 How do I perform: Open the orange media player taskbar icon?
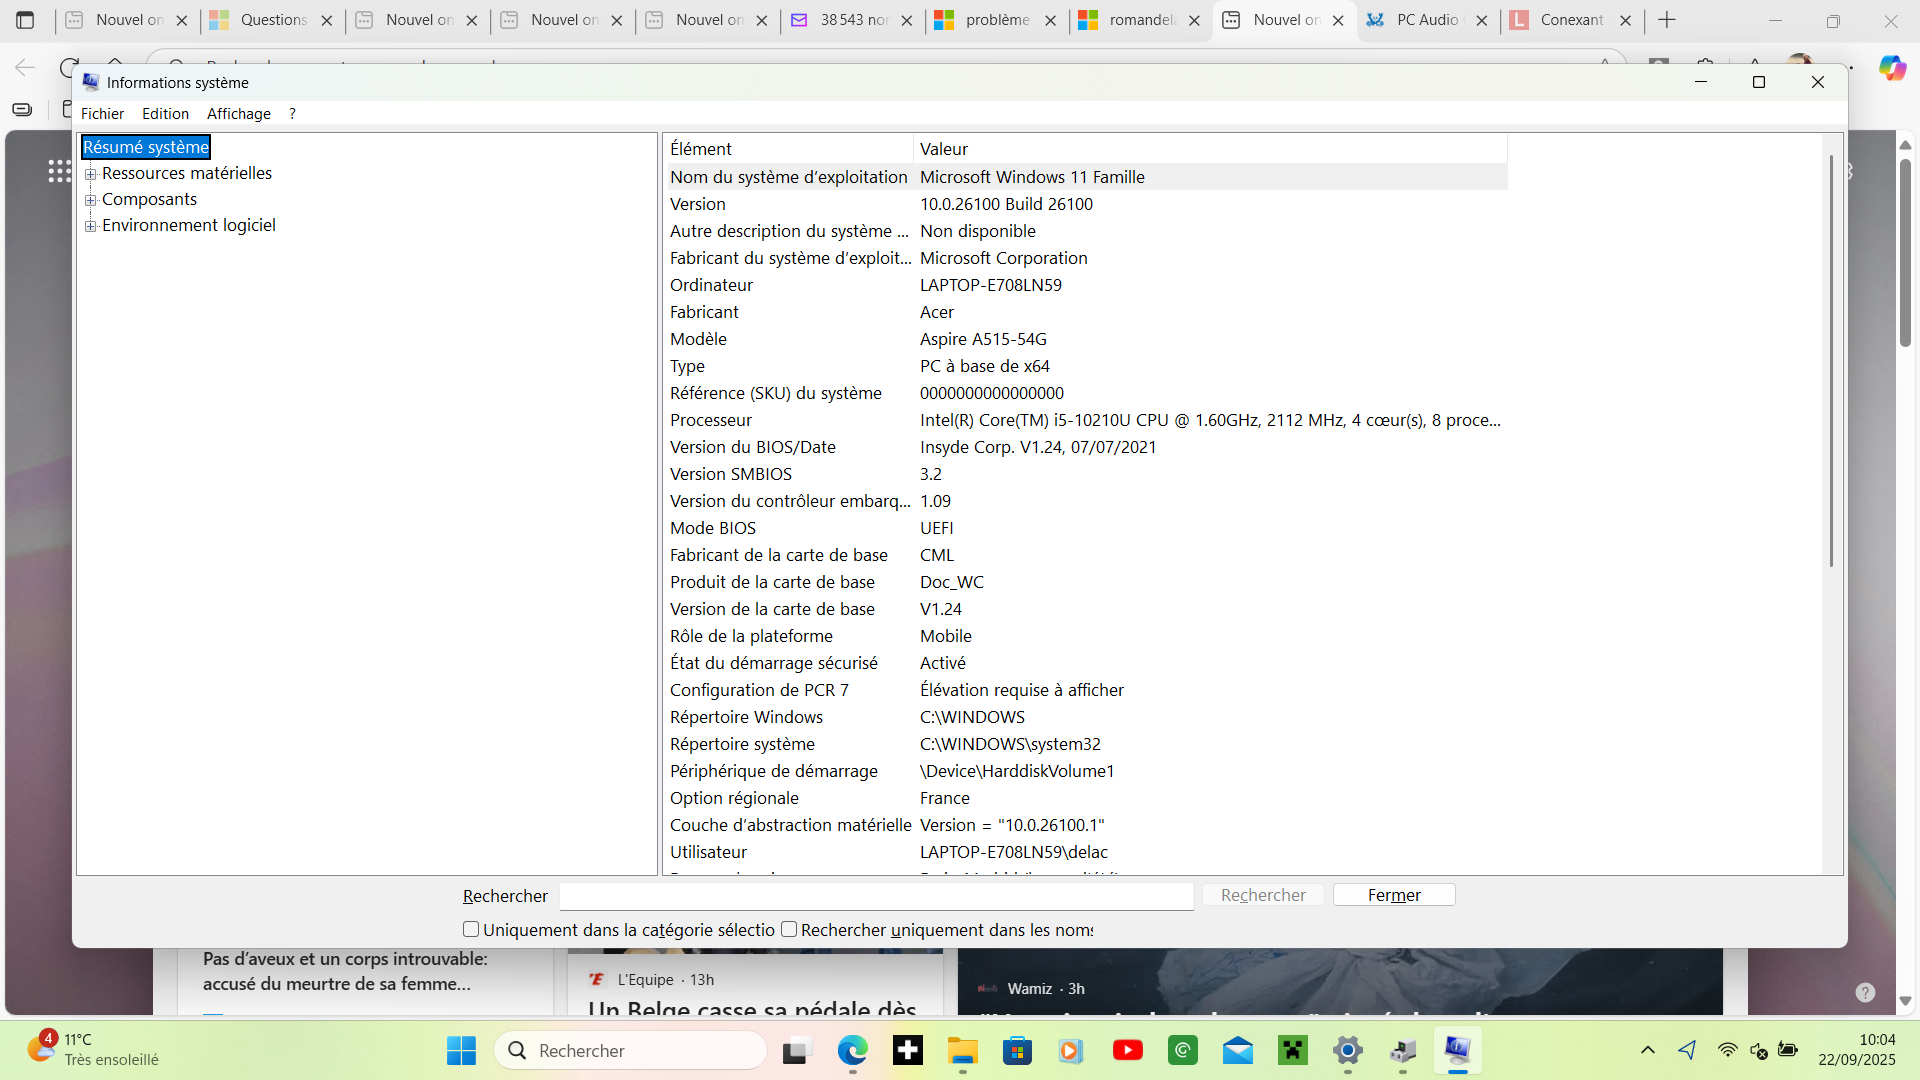(x=1072, y=1050)
